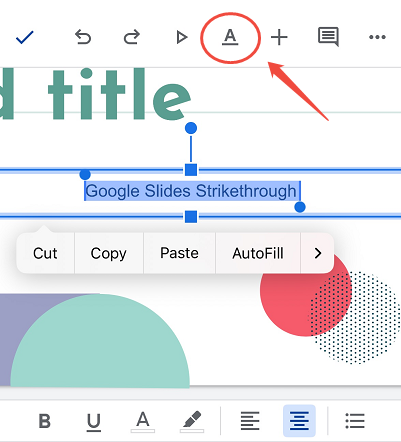Click the bottom-center resize handle of the text box

[x=191, y=217]
